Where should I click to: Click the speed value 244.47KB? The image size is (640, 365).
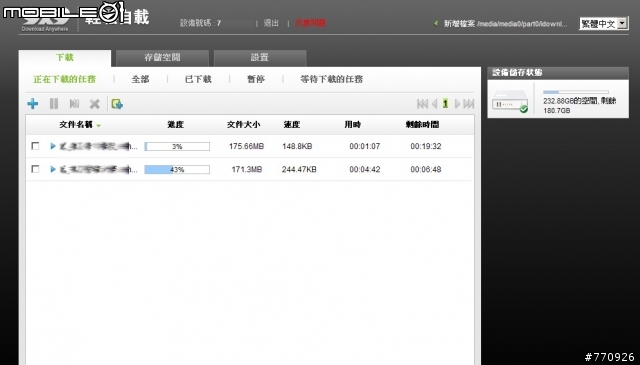(299, 169)
